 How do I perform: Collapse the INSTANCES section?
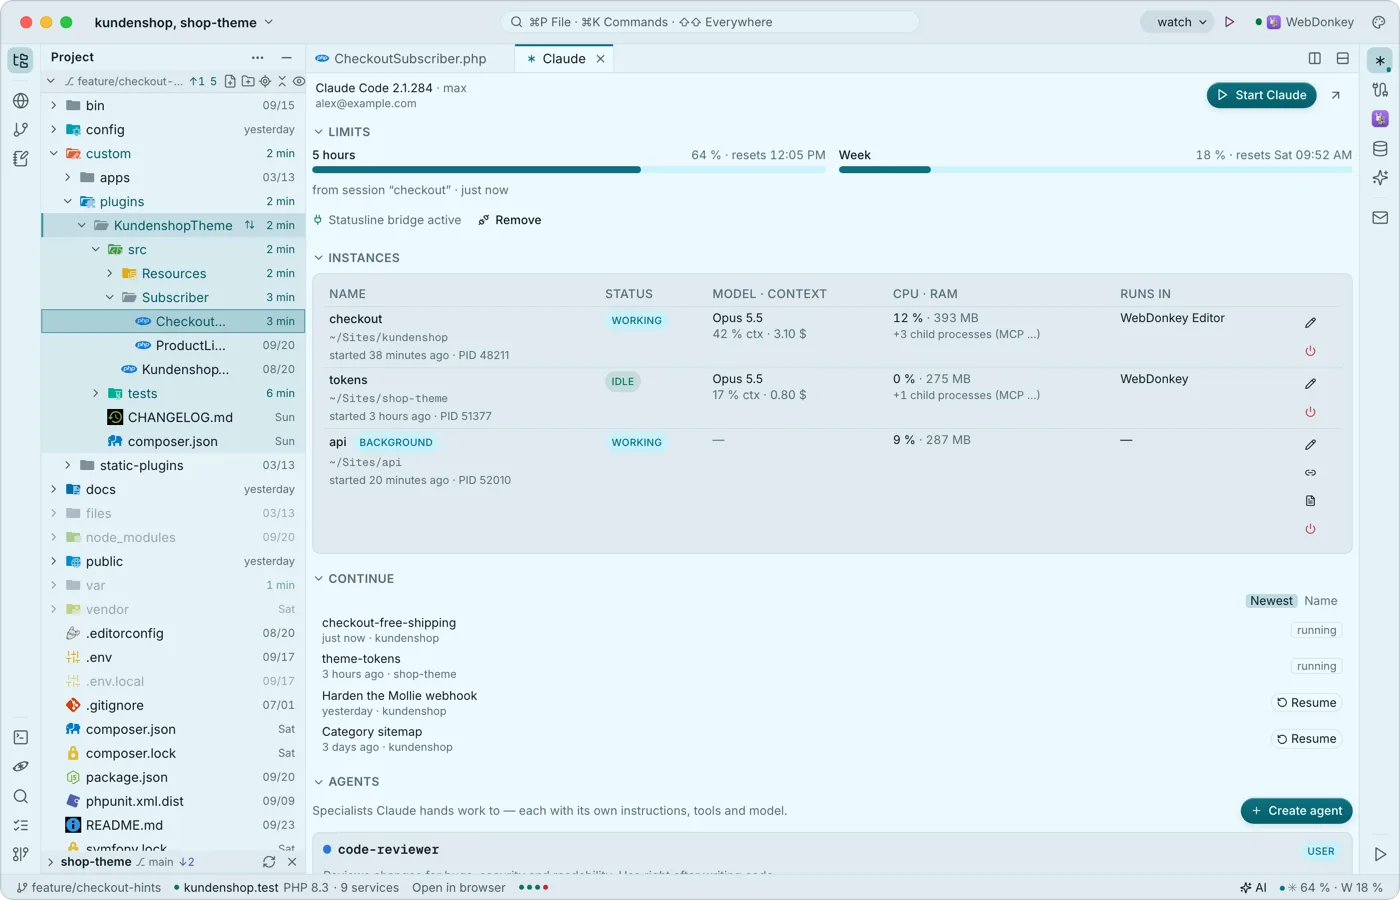point(357,258)
